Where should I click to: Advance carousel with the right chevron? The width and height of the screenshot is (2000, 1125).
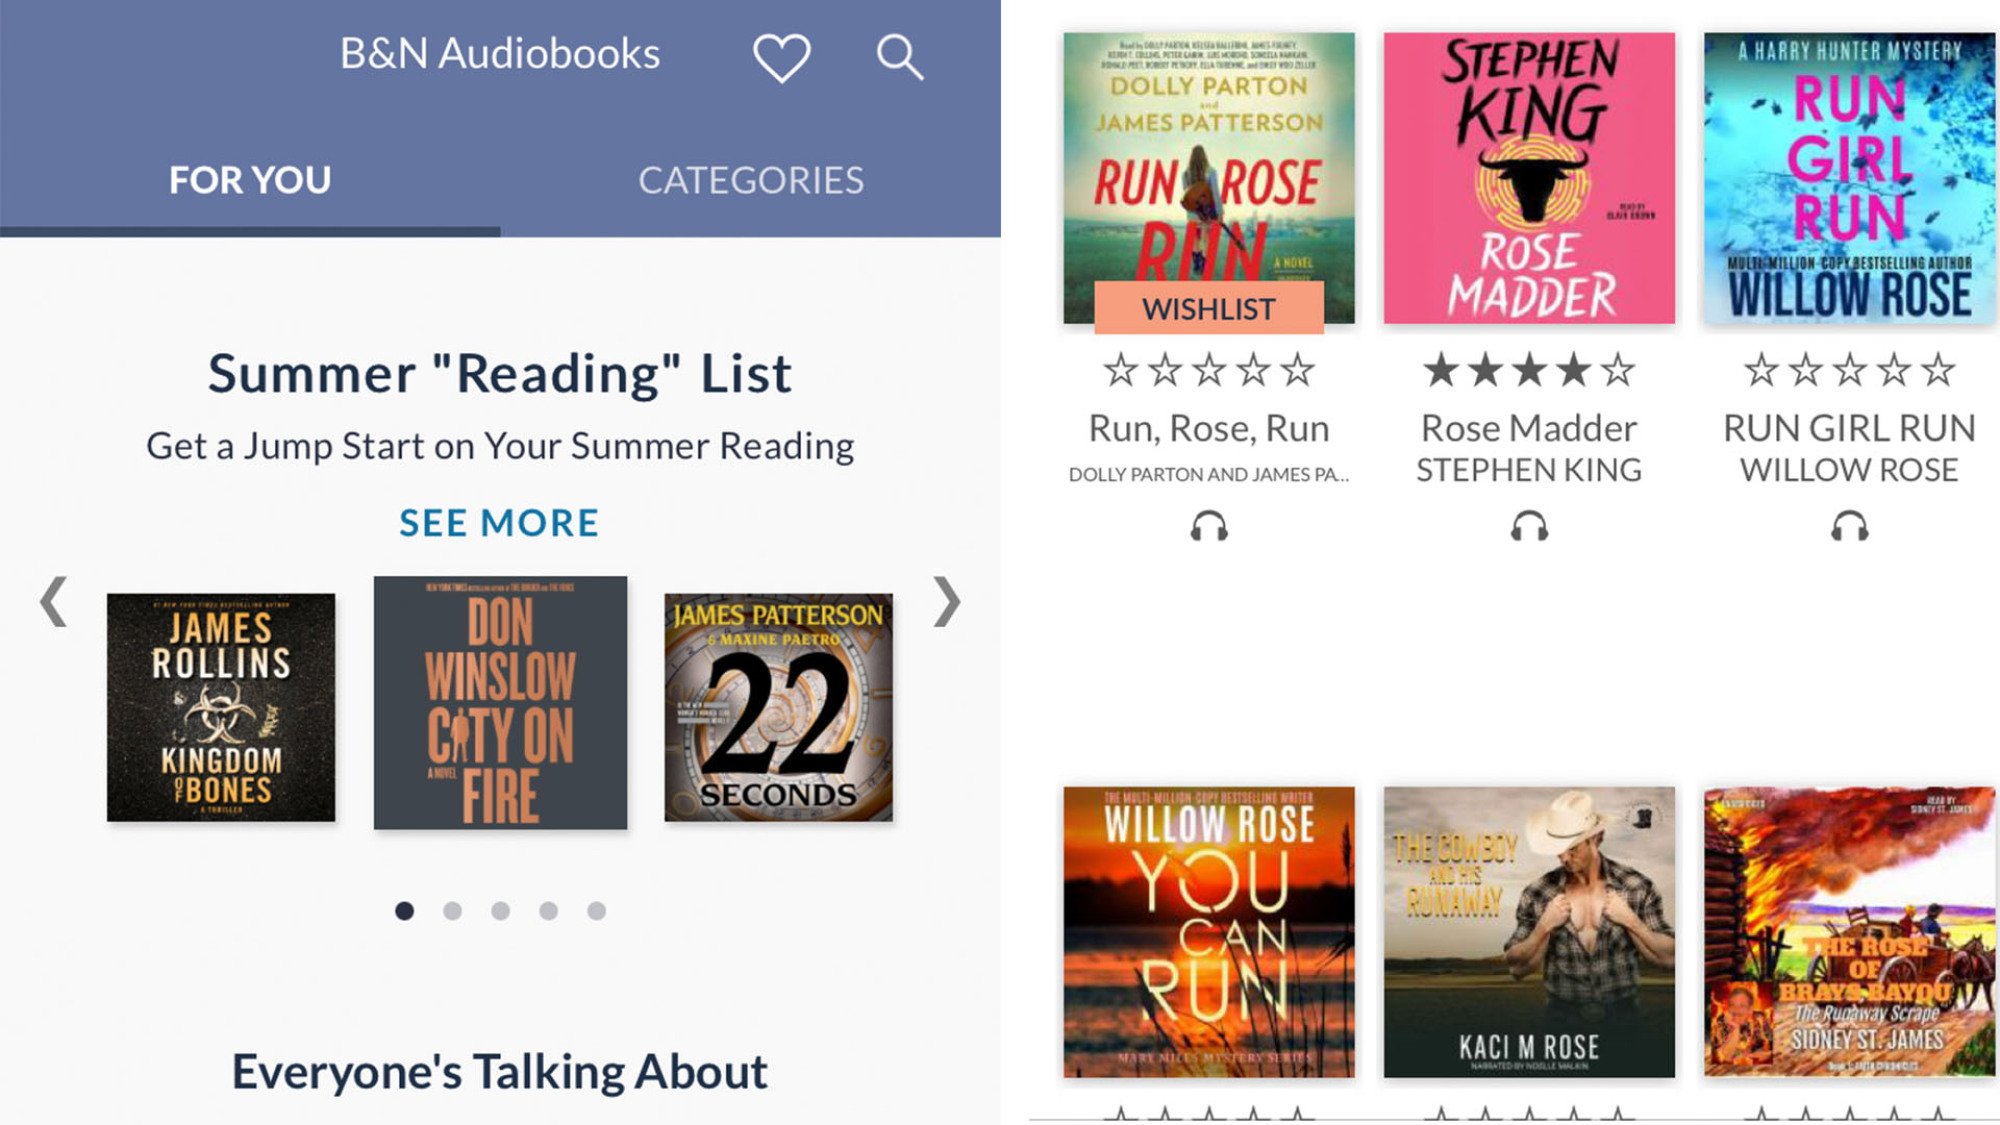[x=946, y=602]
